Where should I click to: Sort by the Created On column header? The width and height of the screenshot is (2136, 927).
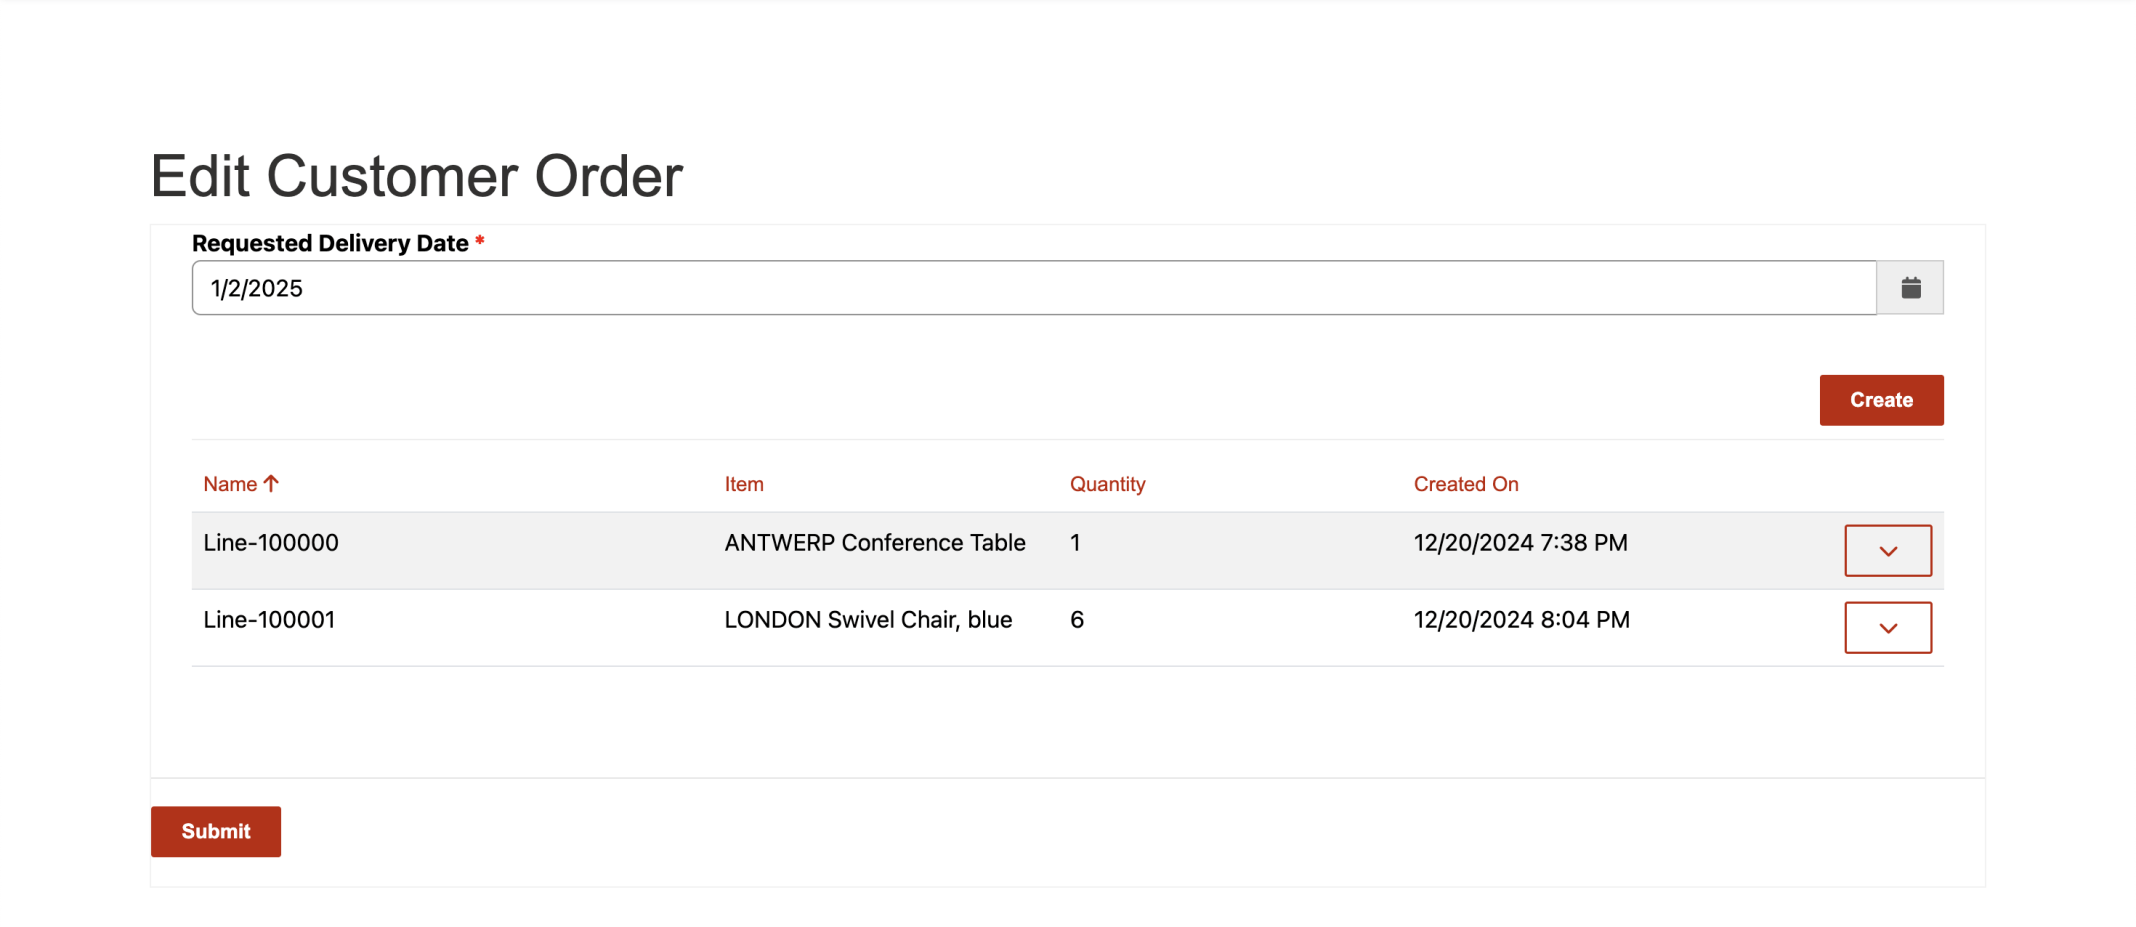pyautogui.click(x=1465, y=484)
